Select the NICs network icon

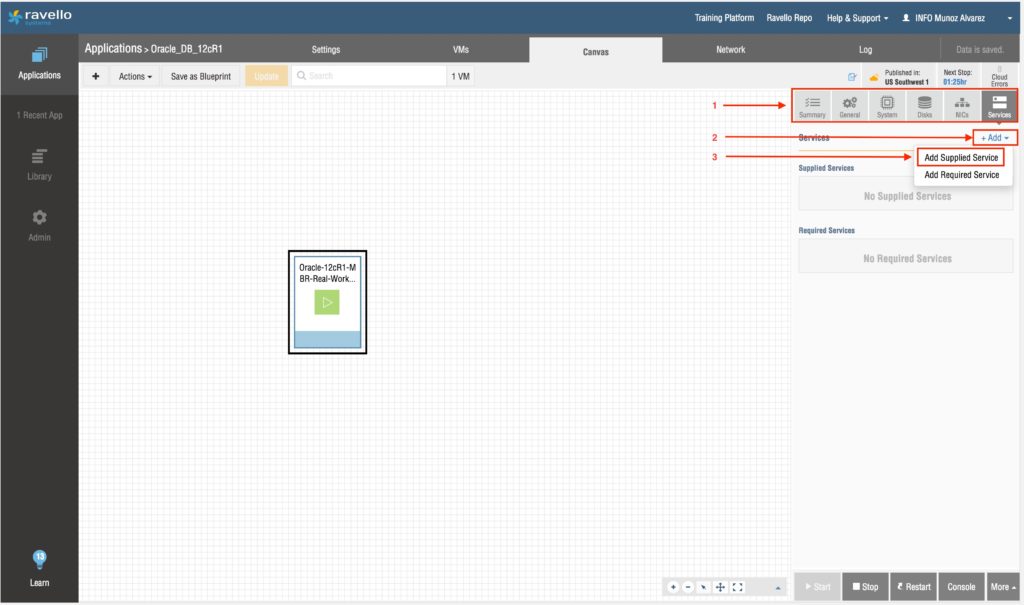961,106
